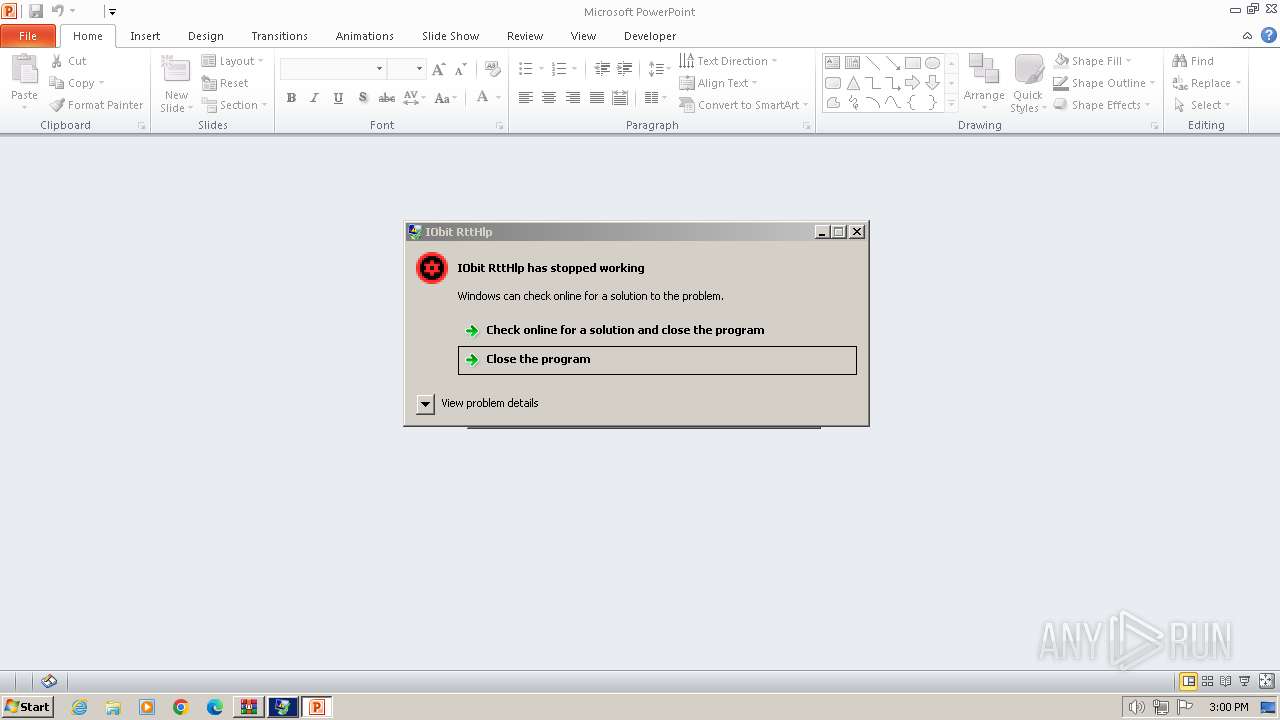Screen dimensions: 1280x720
Task: Justify the text alignment
Action: pyautogui.click(x=597, y=98)
